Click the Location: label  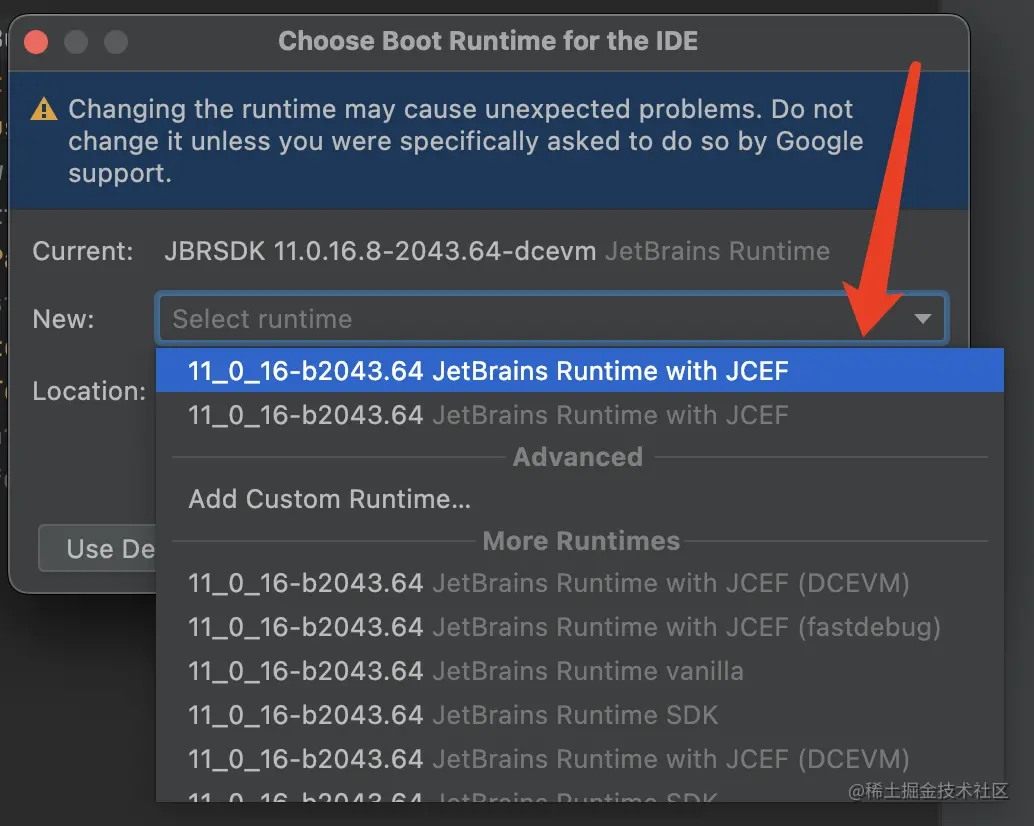89,391
